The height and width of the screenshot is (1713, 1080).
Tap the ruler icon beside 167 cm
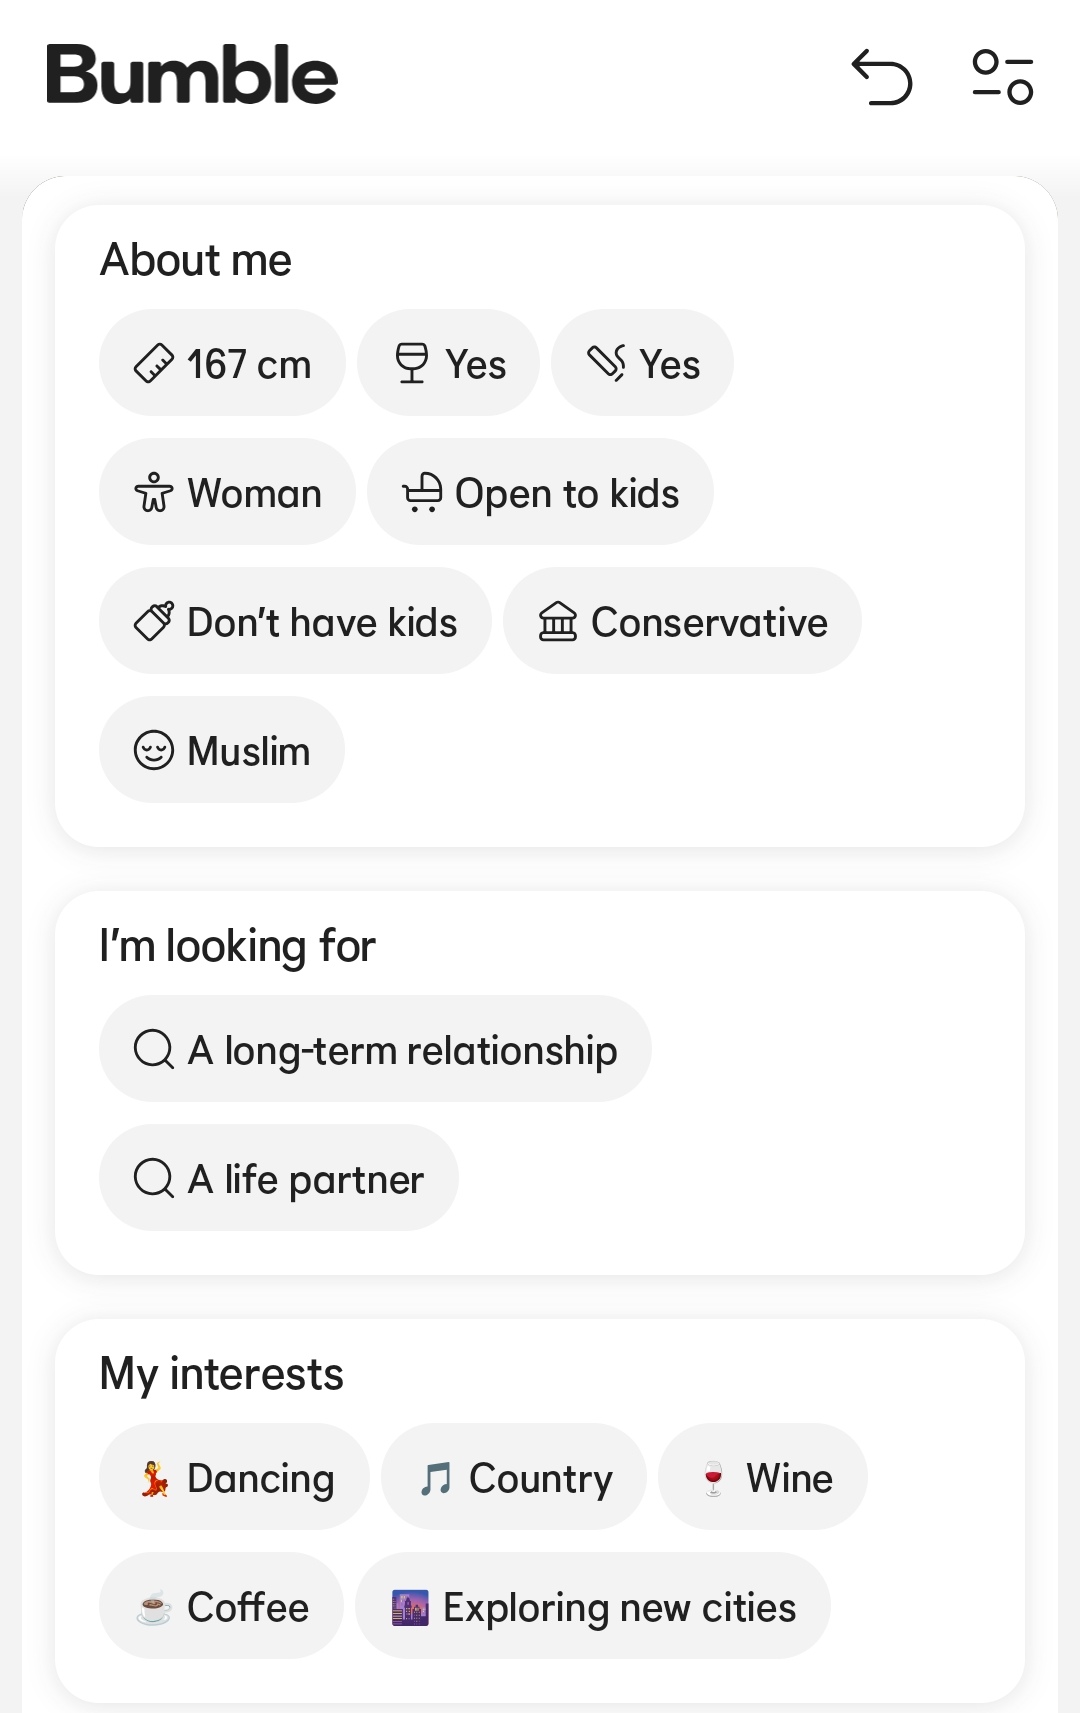pos(154,363)
